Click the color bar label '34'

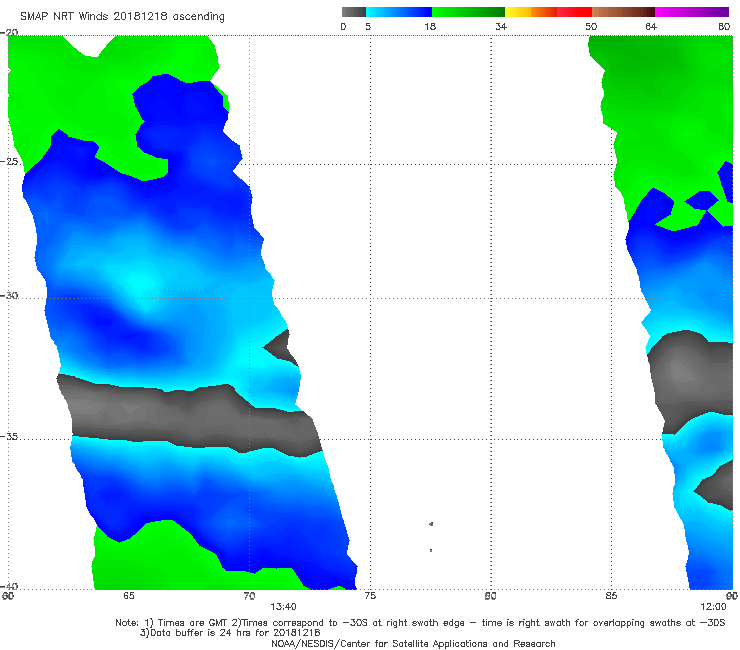(501, 27)
